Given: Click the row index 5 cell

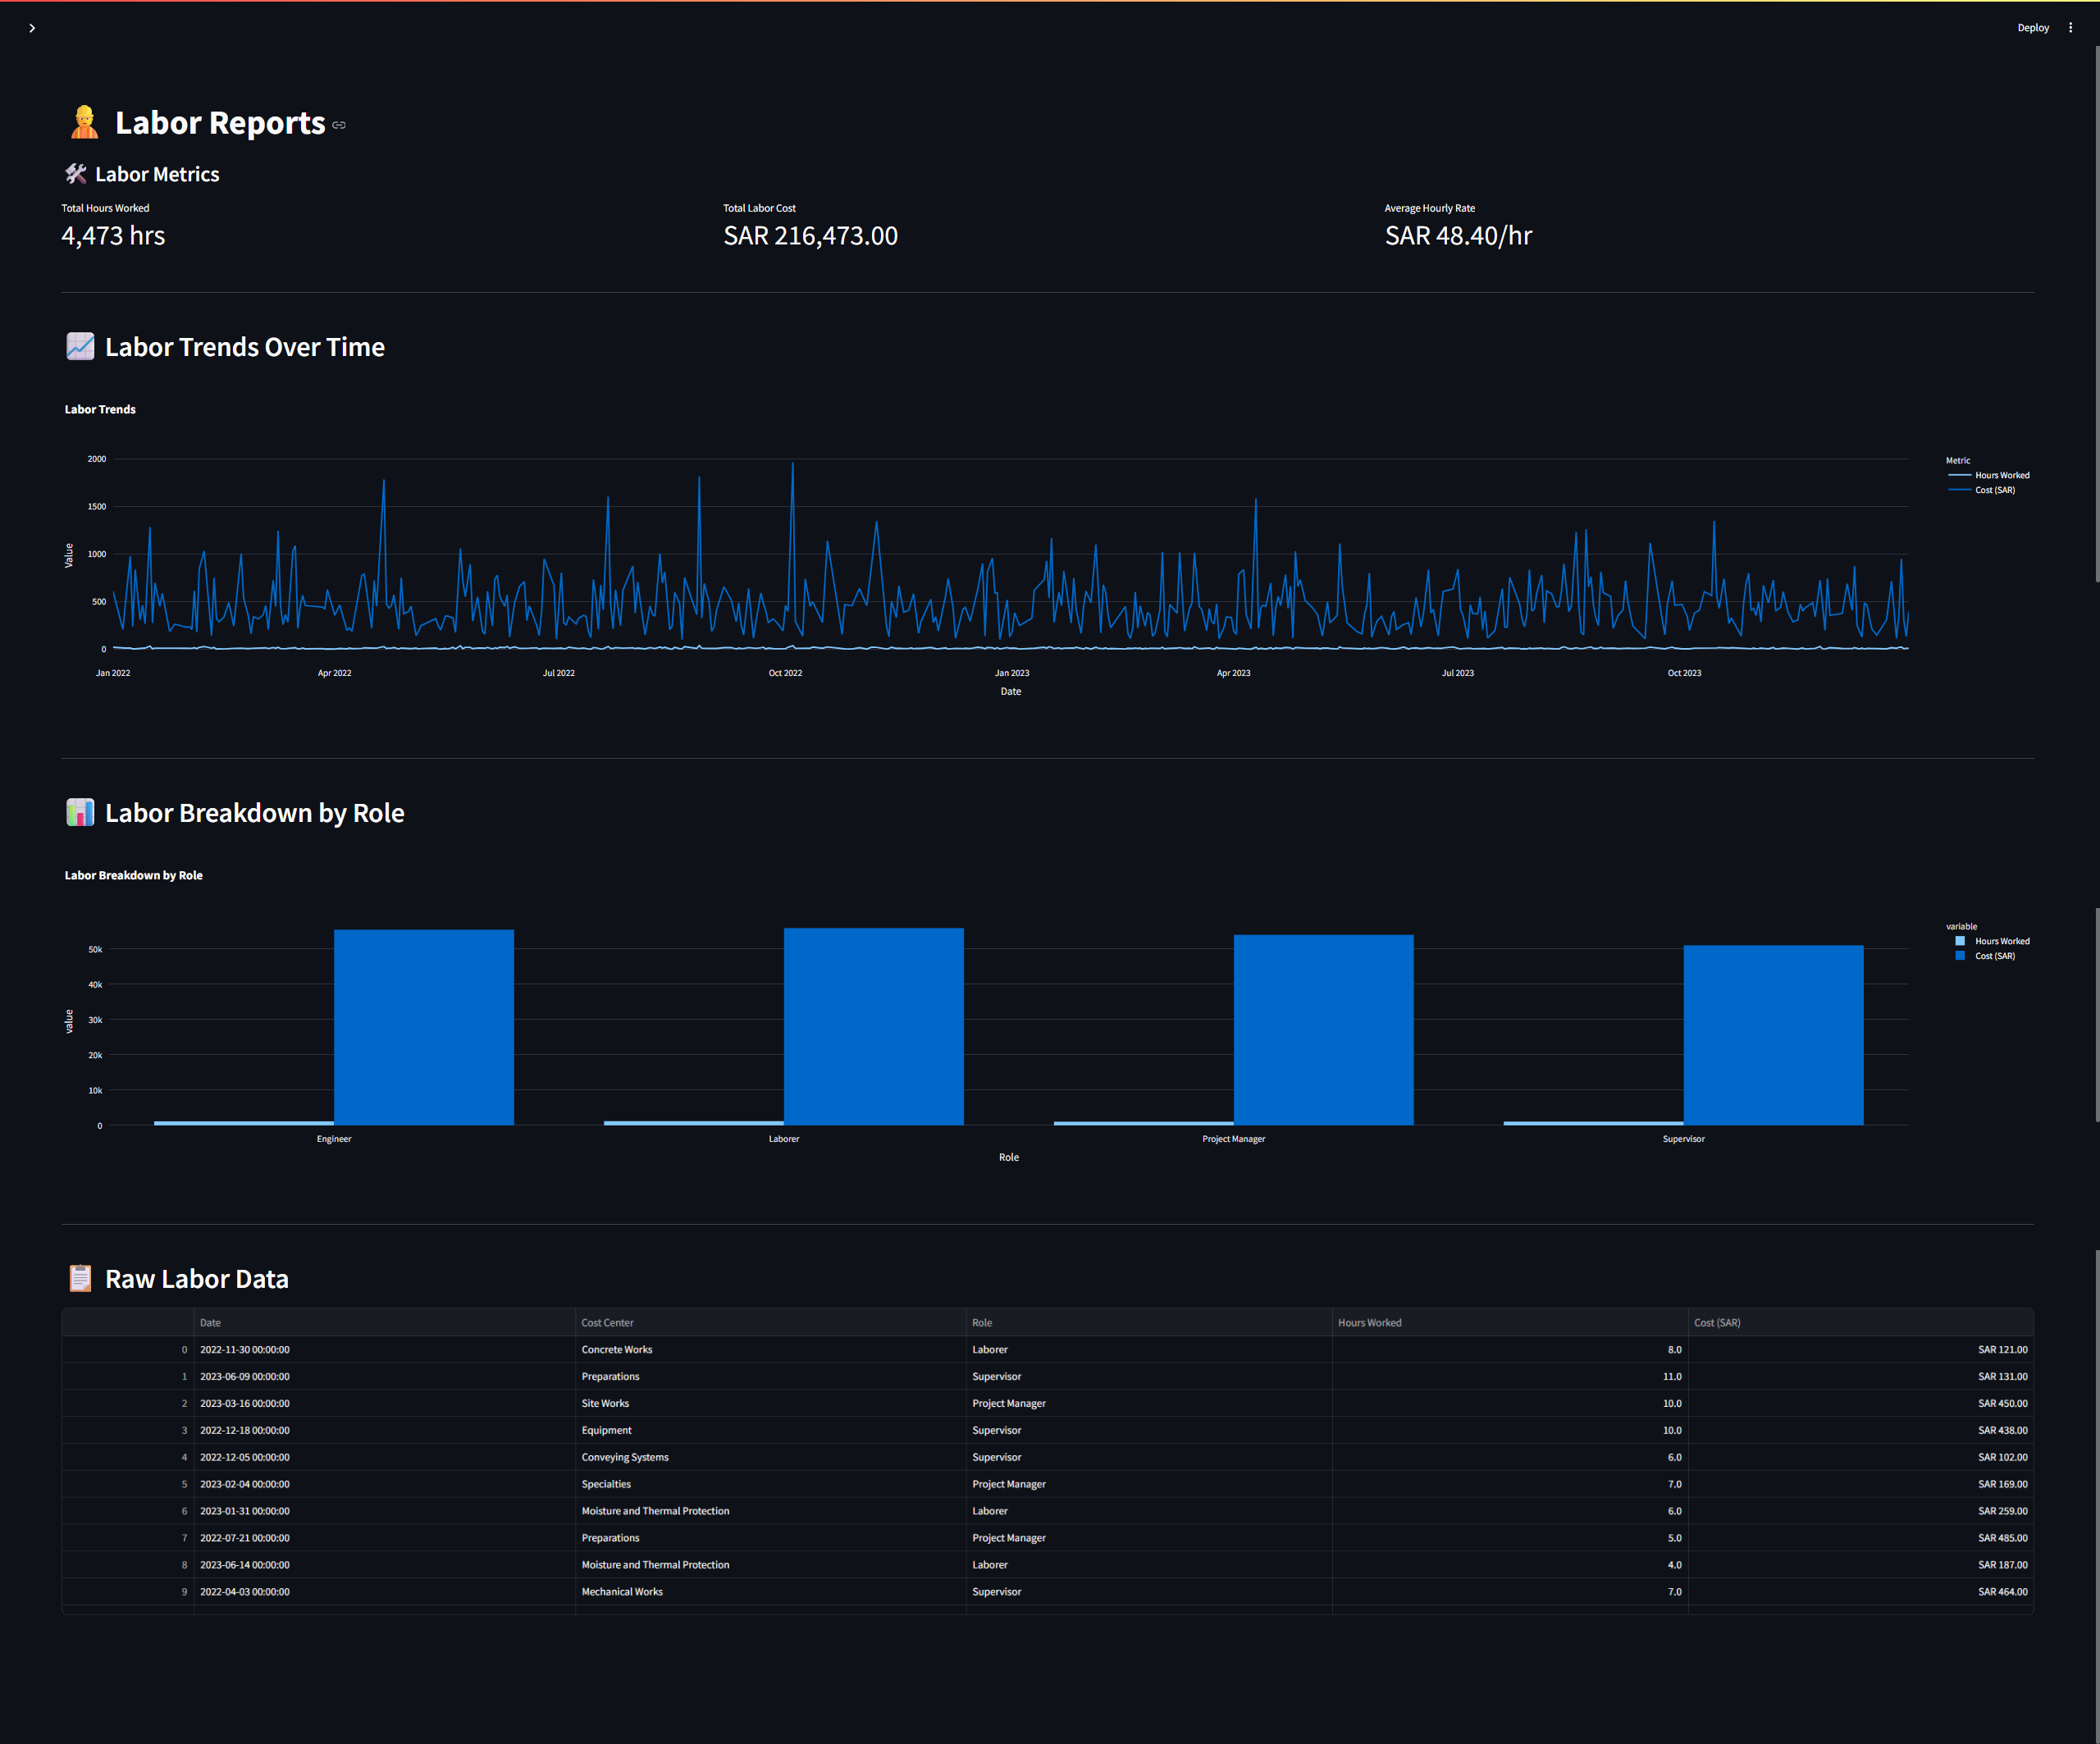Looking at the screenshot, I should [128, 1485].
